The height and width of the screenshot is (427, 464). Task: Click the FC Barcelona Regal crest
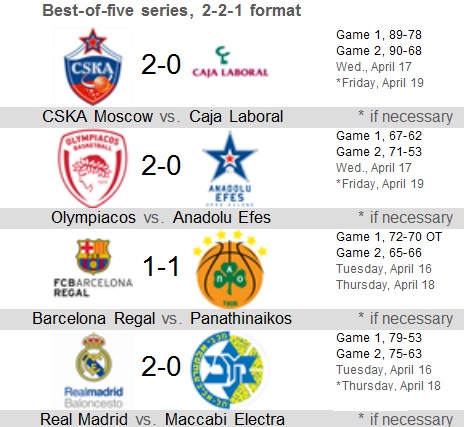[x=93, y=268]
